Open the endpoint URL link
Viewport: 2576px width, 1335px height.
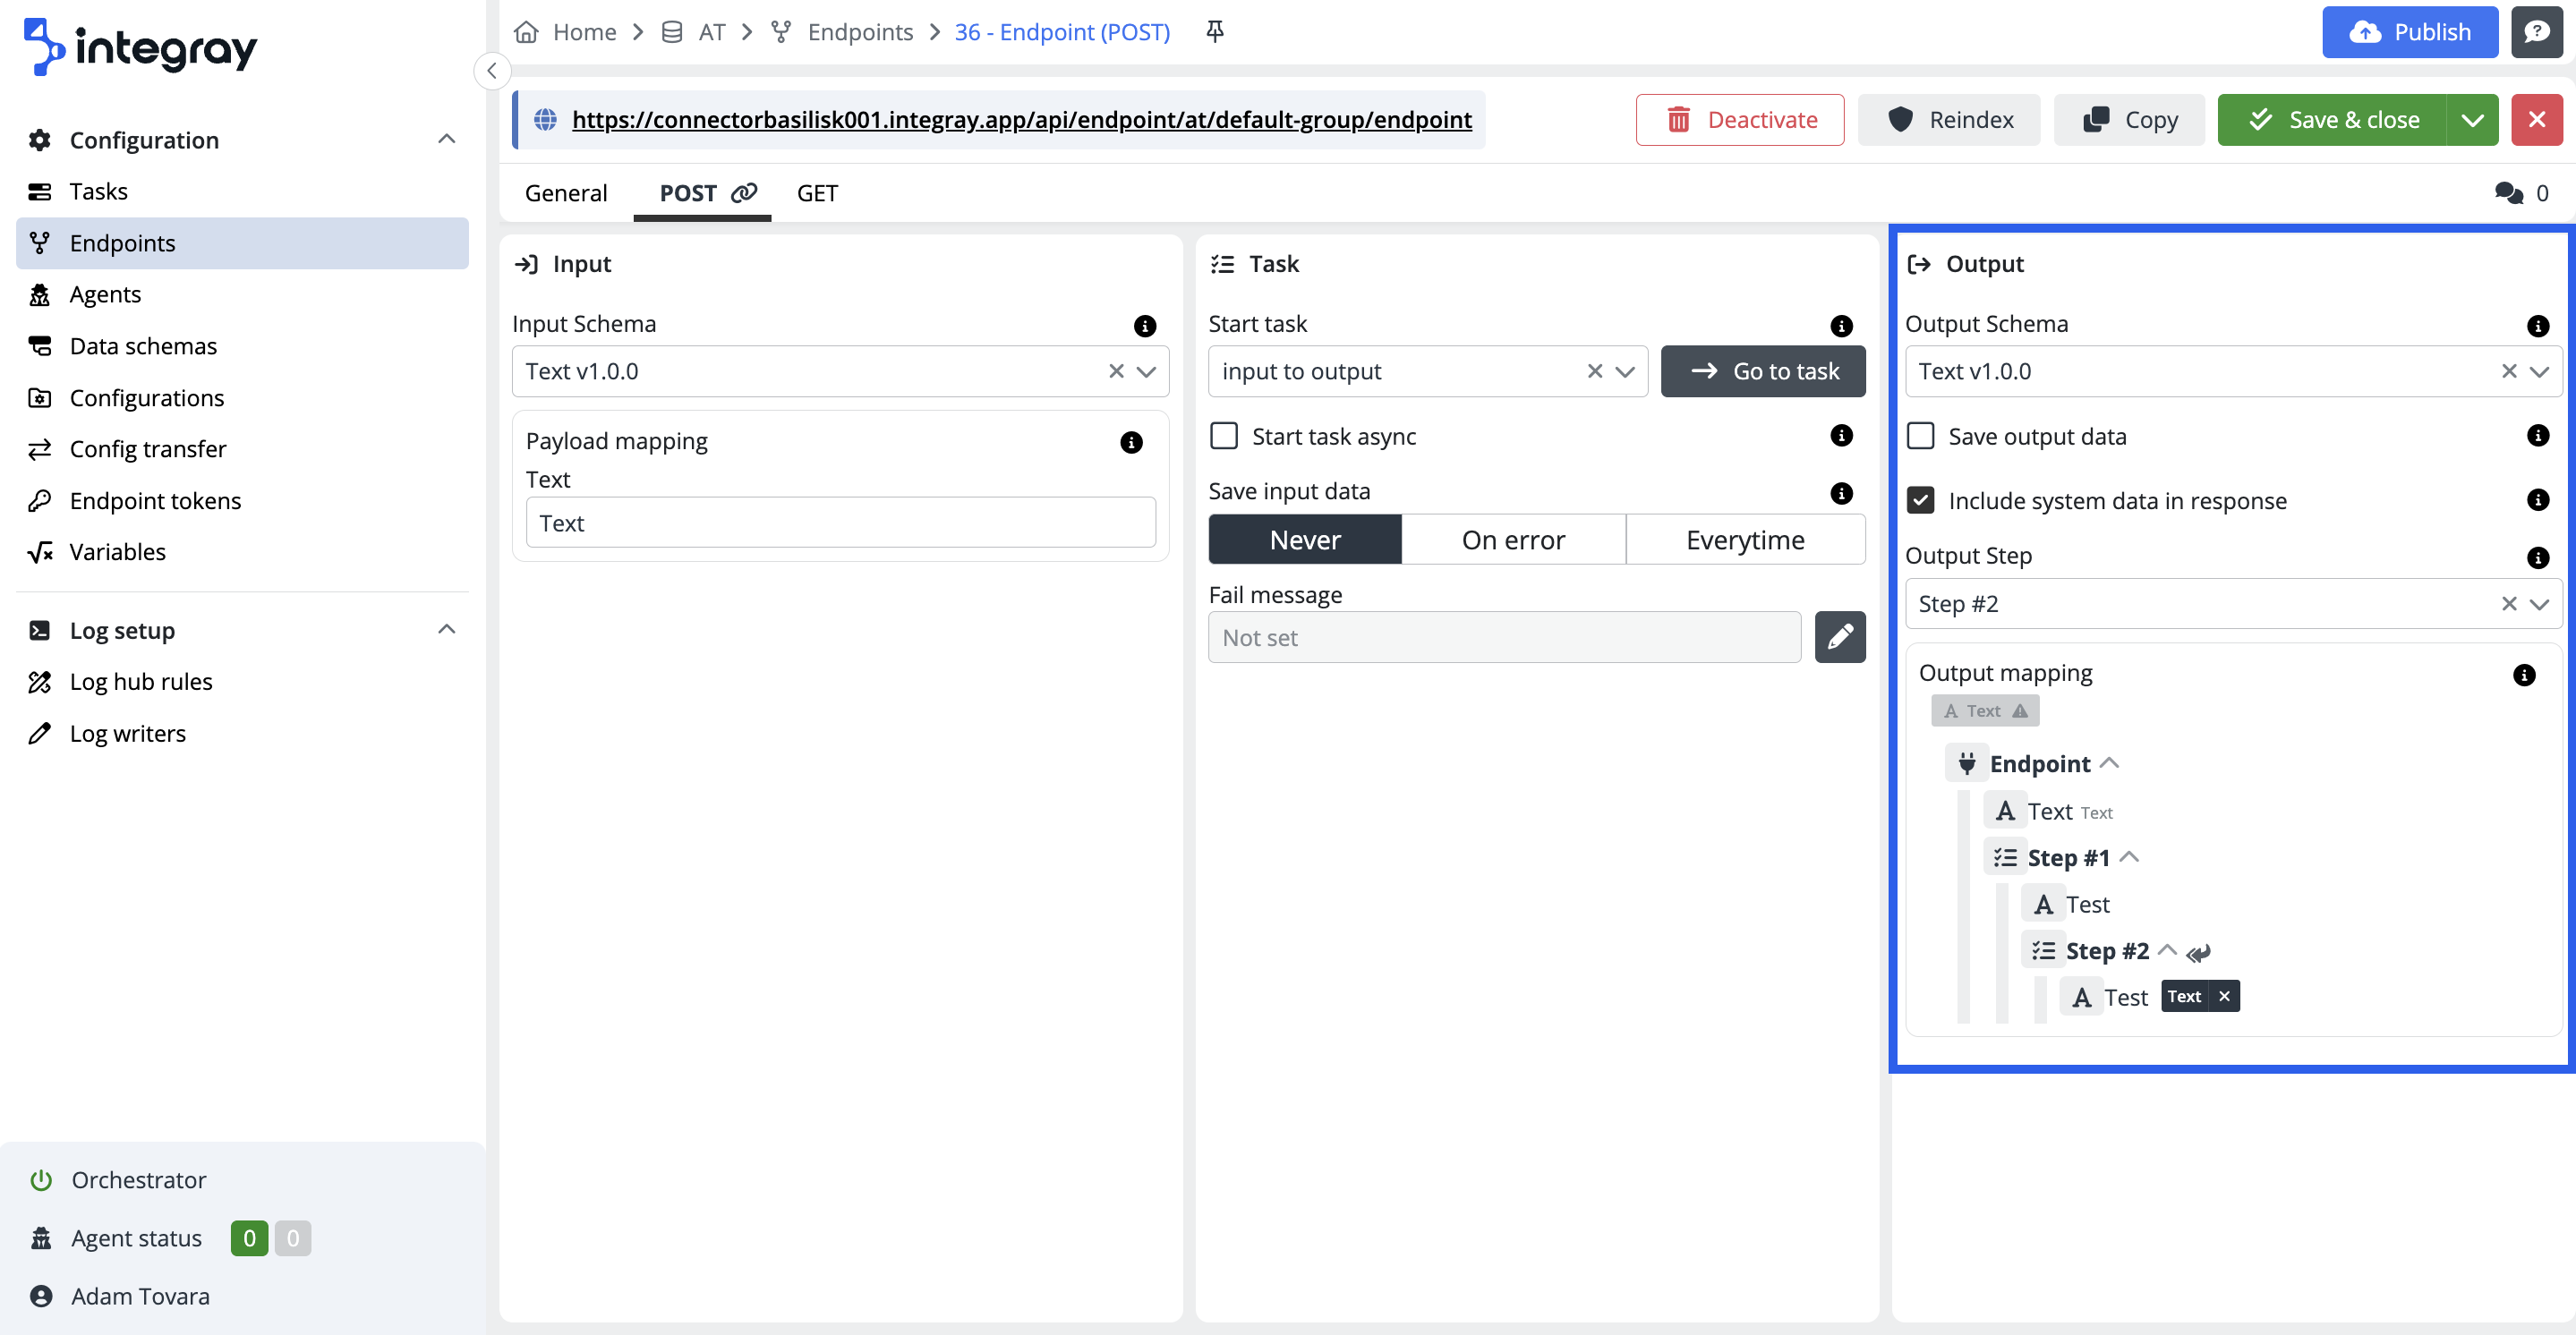pyautogui.click(x=1021, y=120)
